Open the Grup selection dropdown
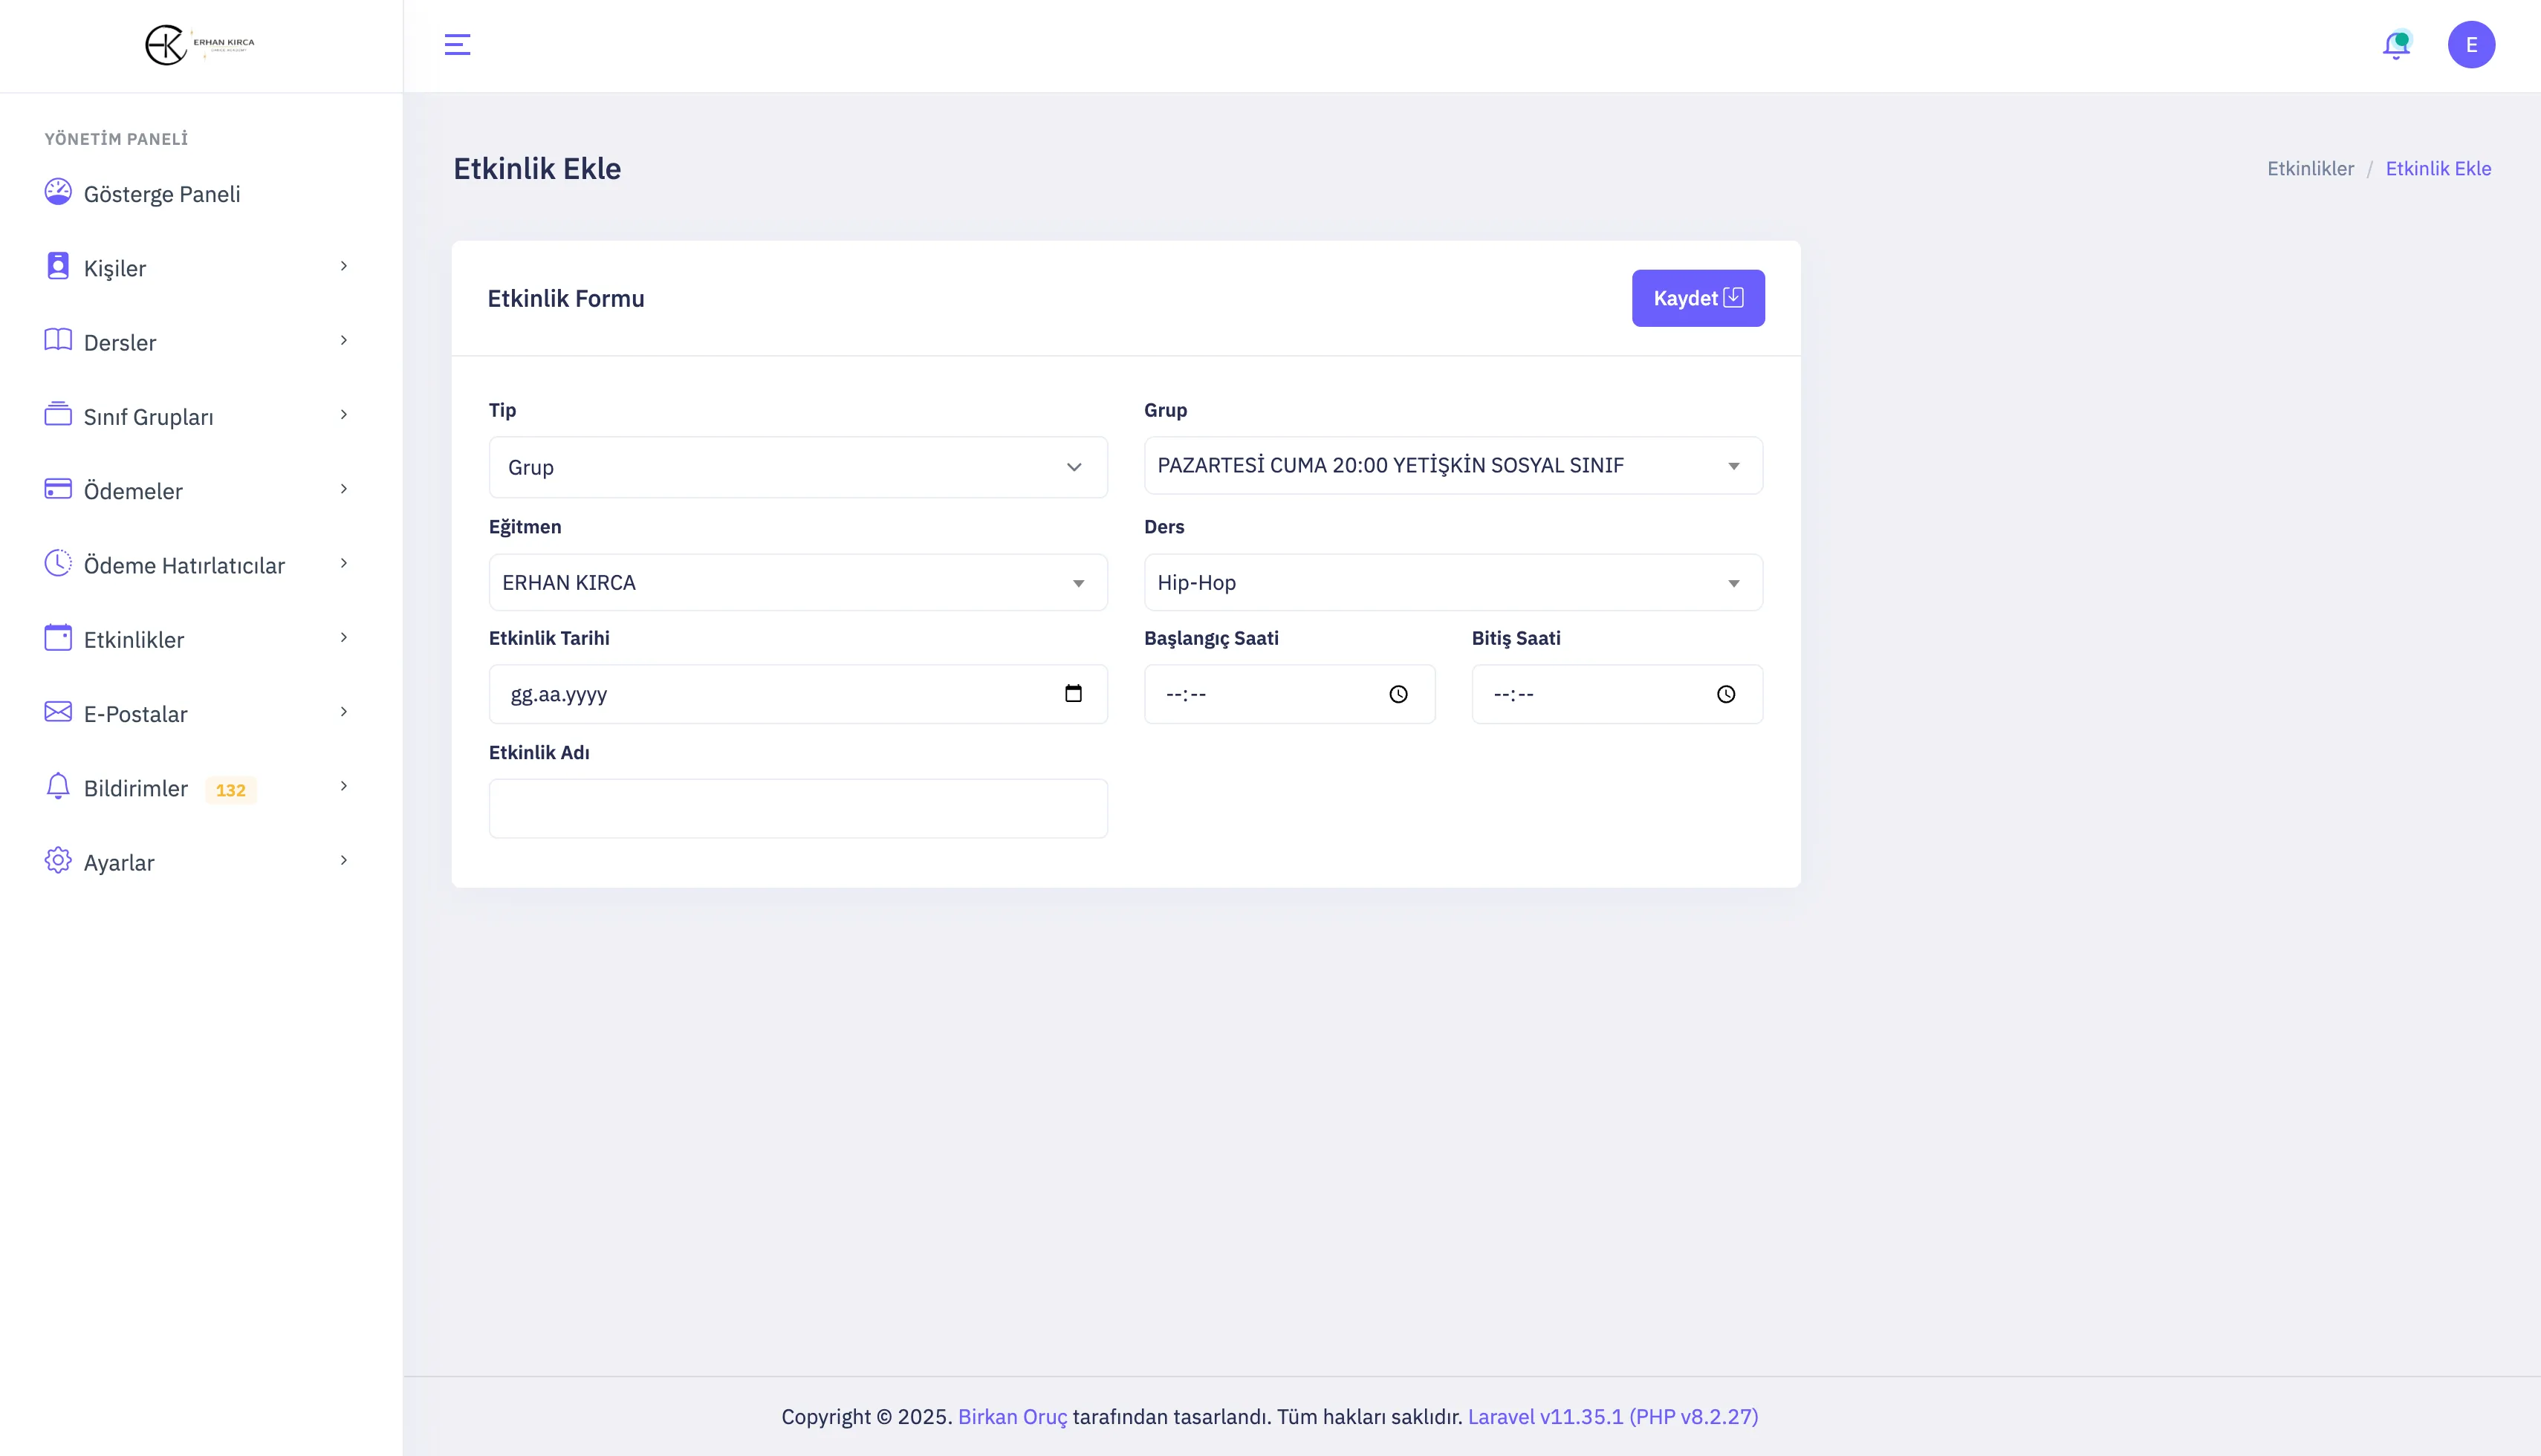Image resolution: width=2541 pixels, height=1456 pixels. click(1452, 466)
